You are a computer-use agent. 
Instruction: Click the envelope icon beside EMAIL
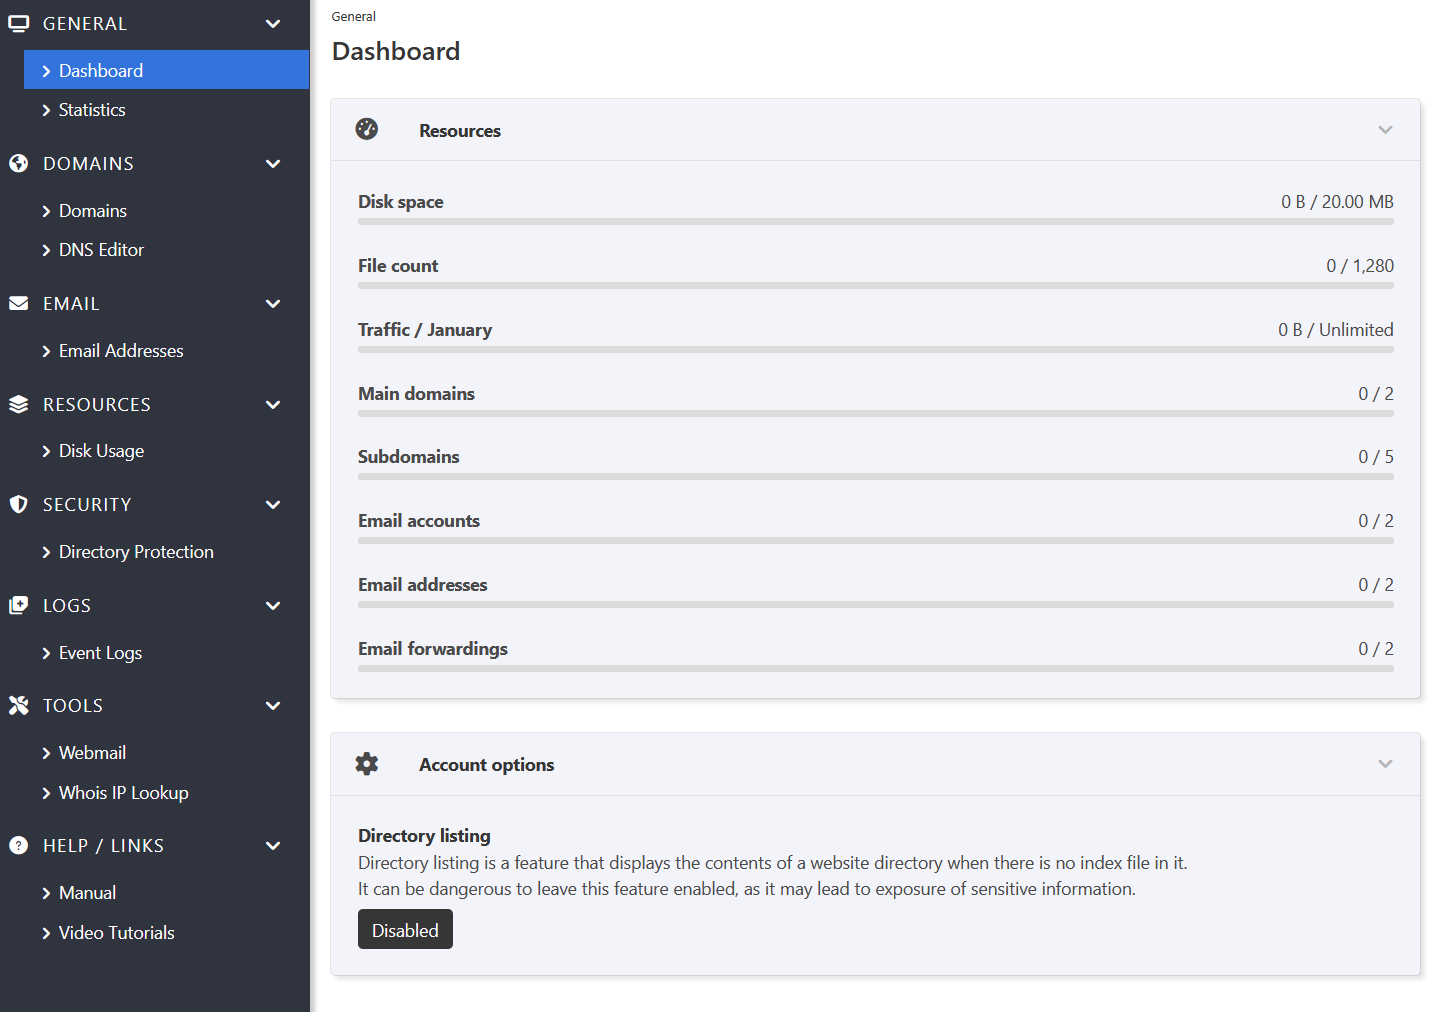point(18,303)
